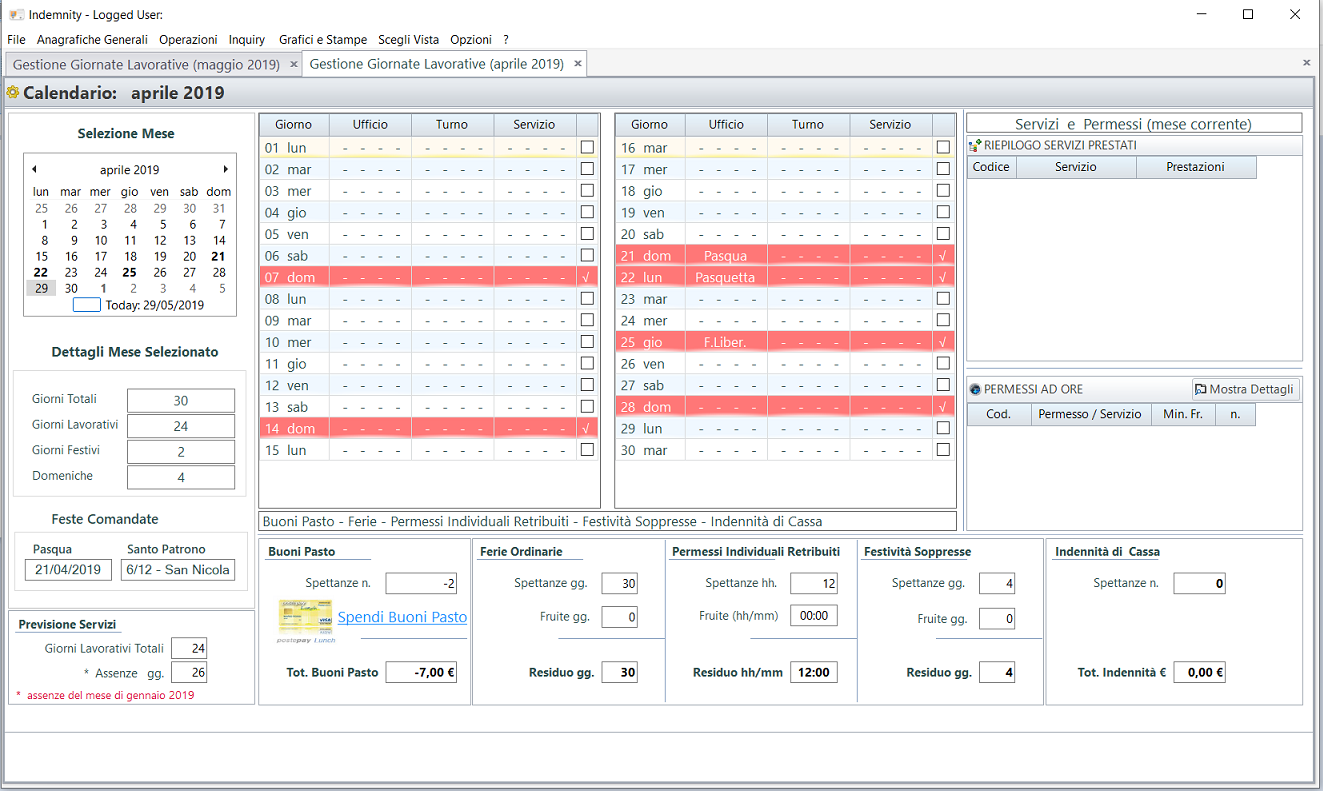Click the Assenze gg. field showing 26

(x=188, y=673)
